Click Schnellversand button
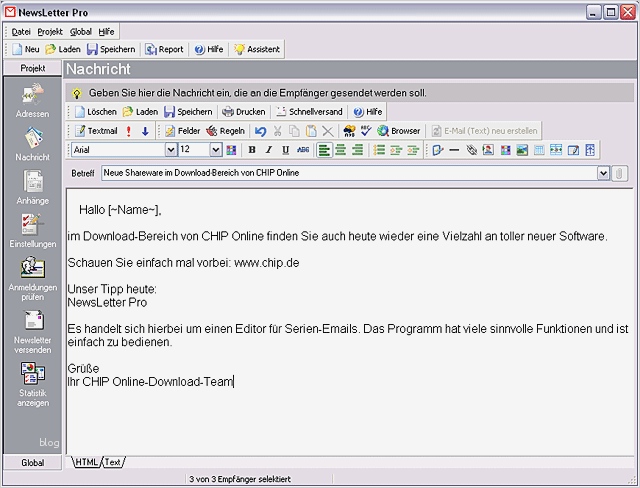 309,112
